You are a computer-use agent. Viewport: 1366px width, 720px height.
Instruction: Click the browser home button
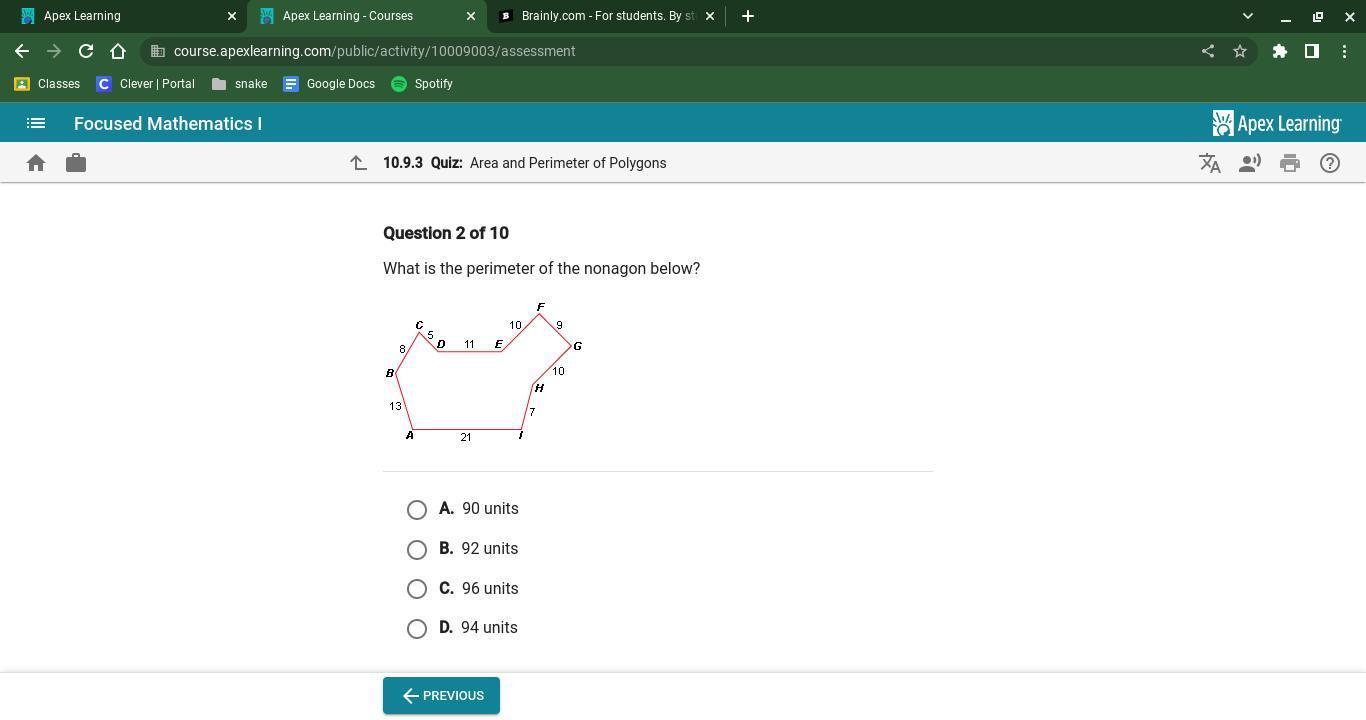118,51
